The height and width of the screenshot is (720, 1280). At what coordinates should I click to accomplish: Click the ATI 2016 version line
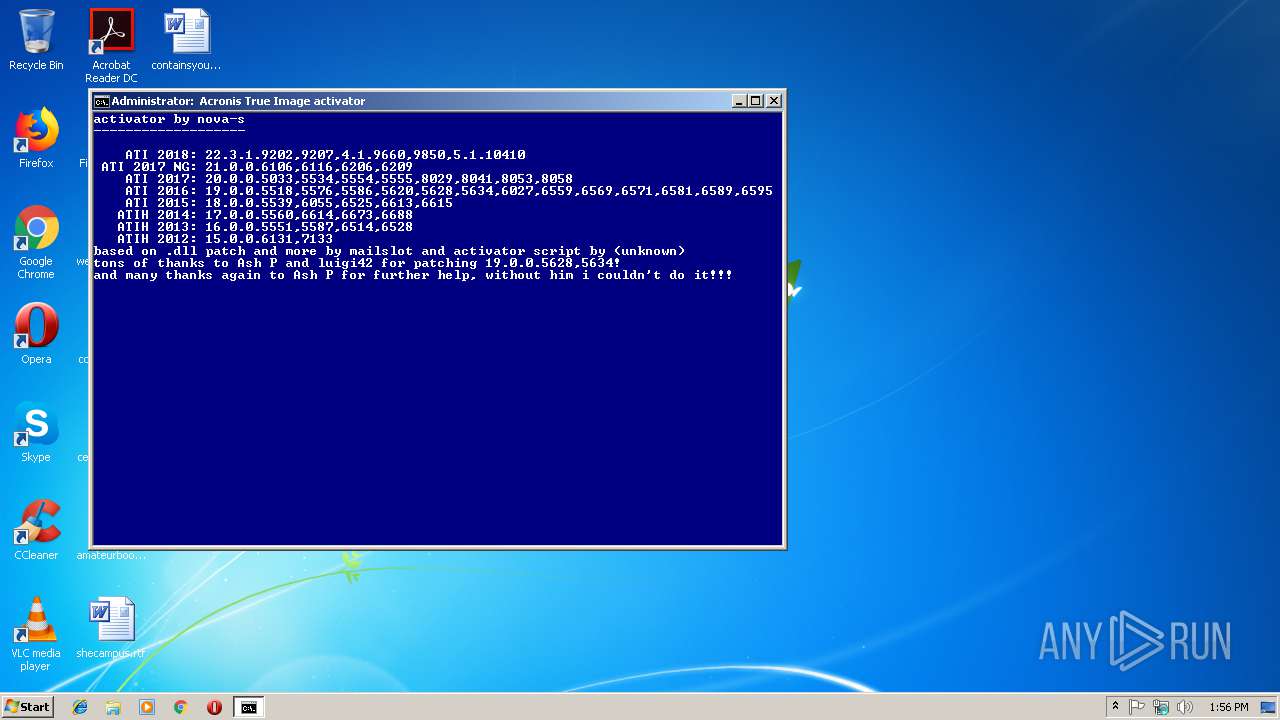click(x=449, y=191)
